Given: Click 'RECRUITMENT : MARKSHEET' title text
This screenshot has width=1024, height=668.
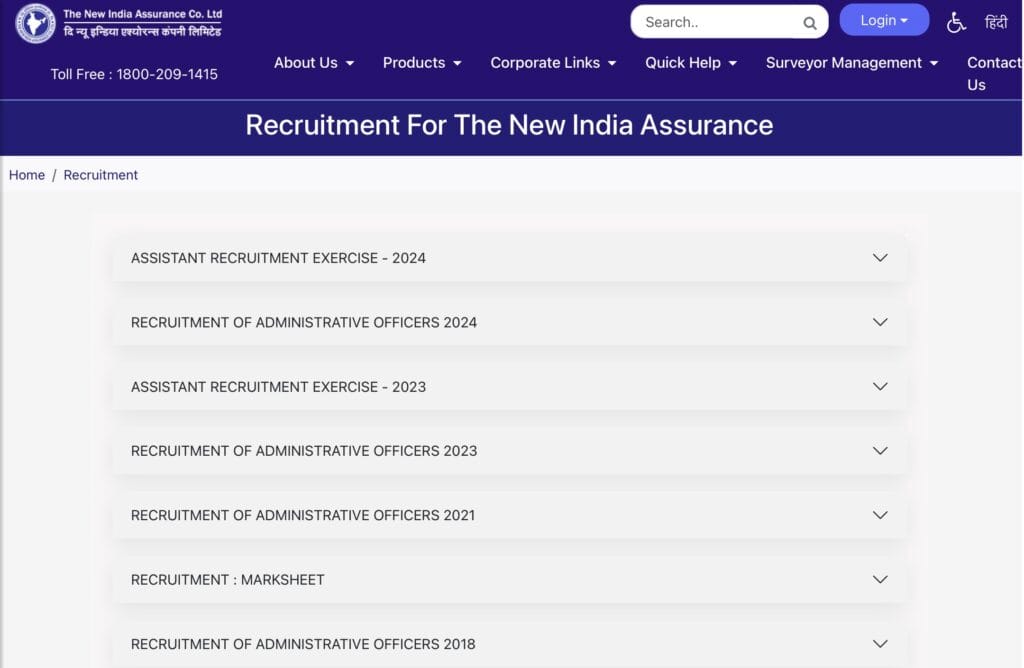Looking at the screenshot, I should (227, 580).
